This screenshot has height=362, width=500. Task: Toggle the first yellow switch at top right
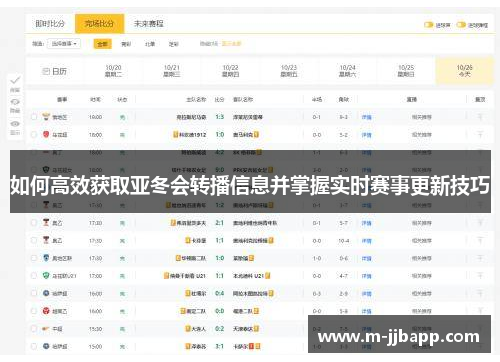coord(428,25)
